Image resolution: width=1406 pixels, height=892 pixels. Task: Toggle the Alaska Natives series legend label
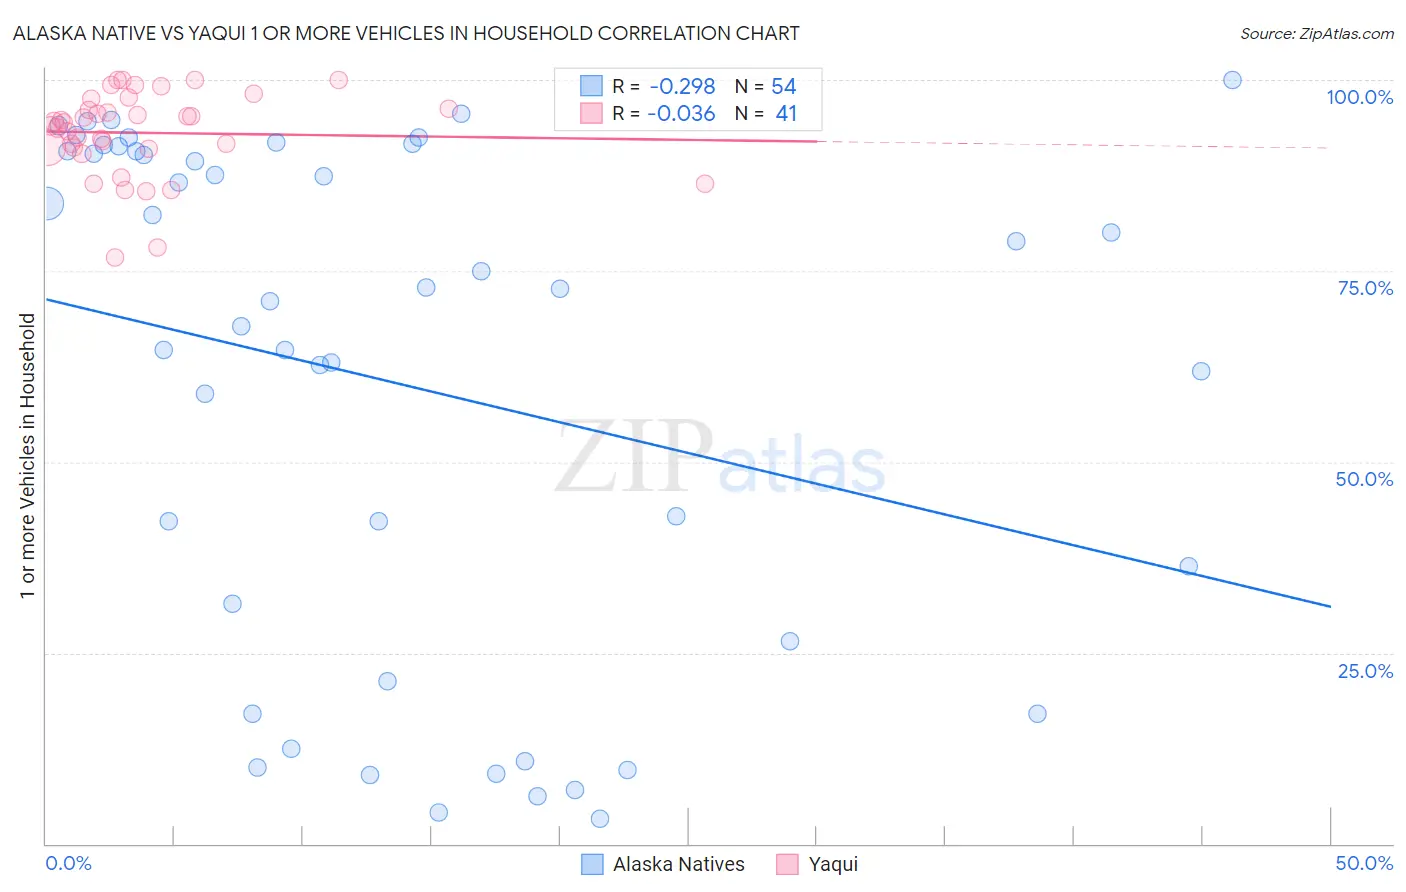pos(678,864)
